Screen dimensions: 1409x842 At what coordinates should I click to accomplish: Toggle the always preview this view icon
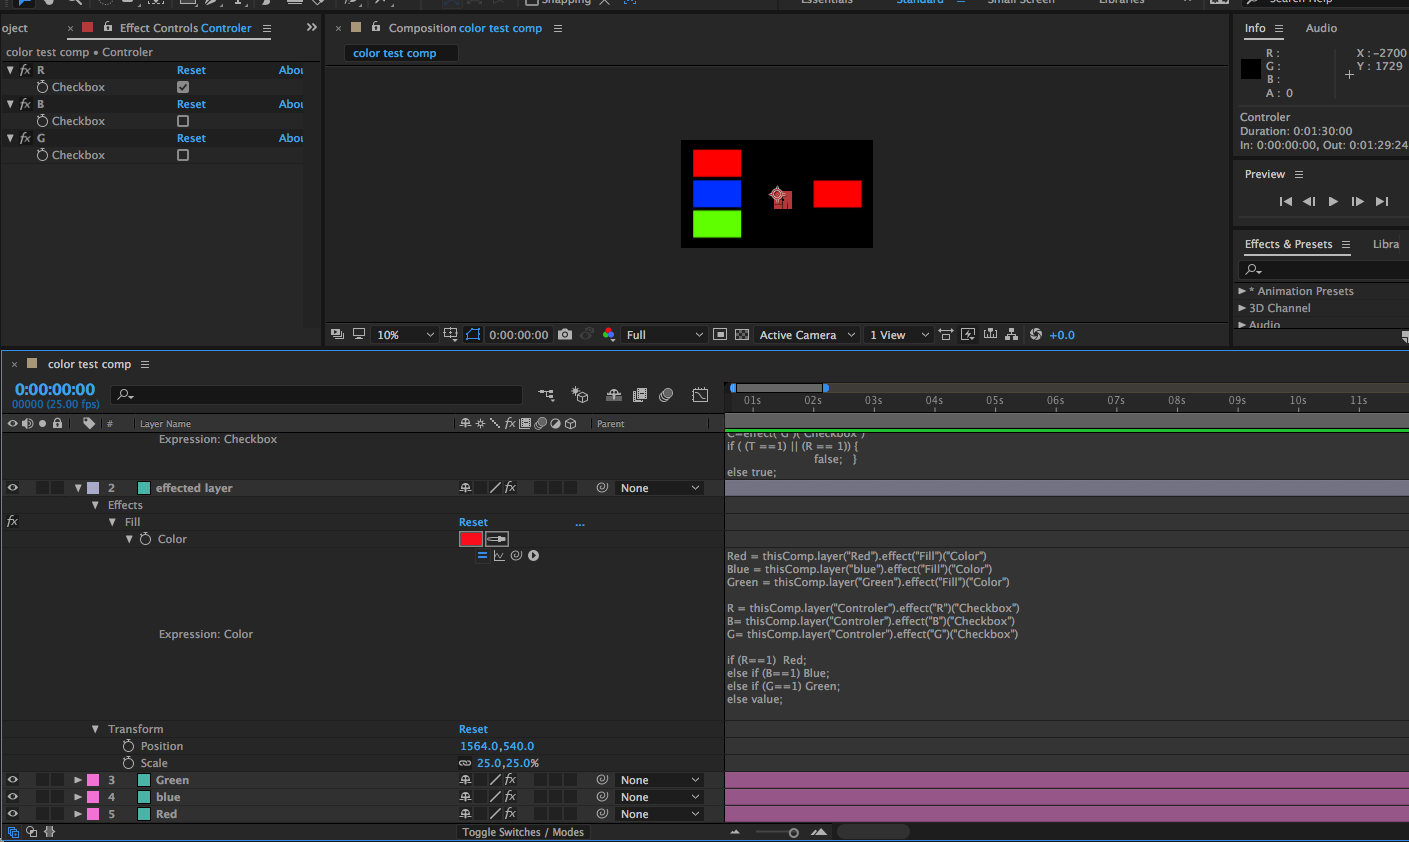[337, 335]
